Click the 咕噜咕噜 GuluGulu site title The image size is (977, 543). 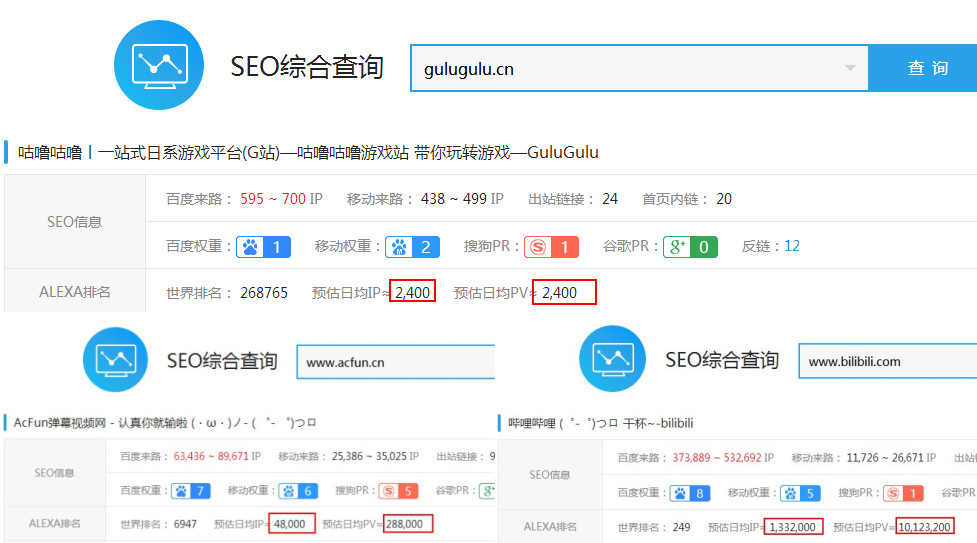[308, 152]
